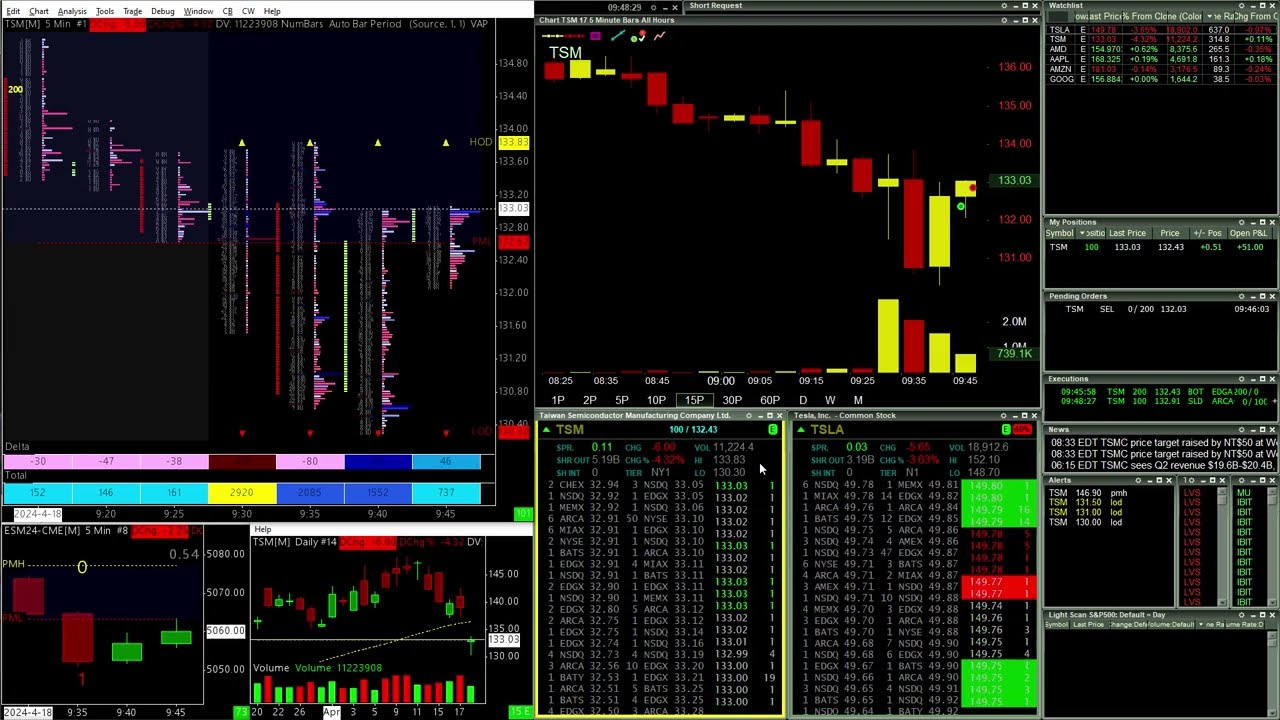Click the magenta square icon in TSM chart toolbar
The width and height of the screenshot is (1280, 720).
coord(595,36)
